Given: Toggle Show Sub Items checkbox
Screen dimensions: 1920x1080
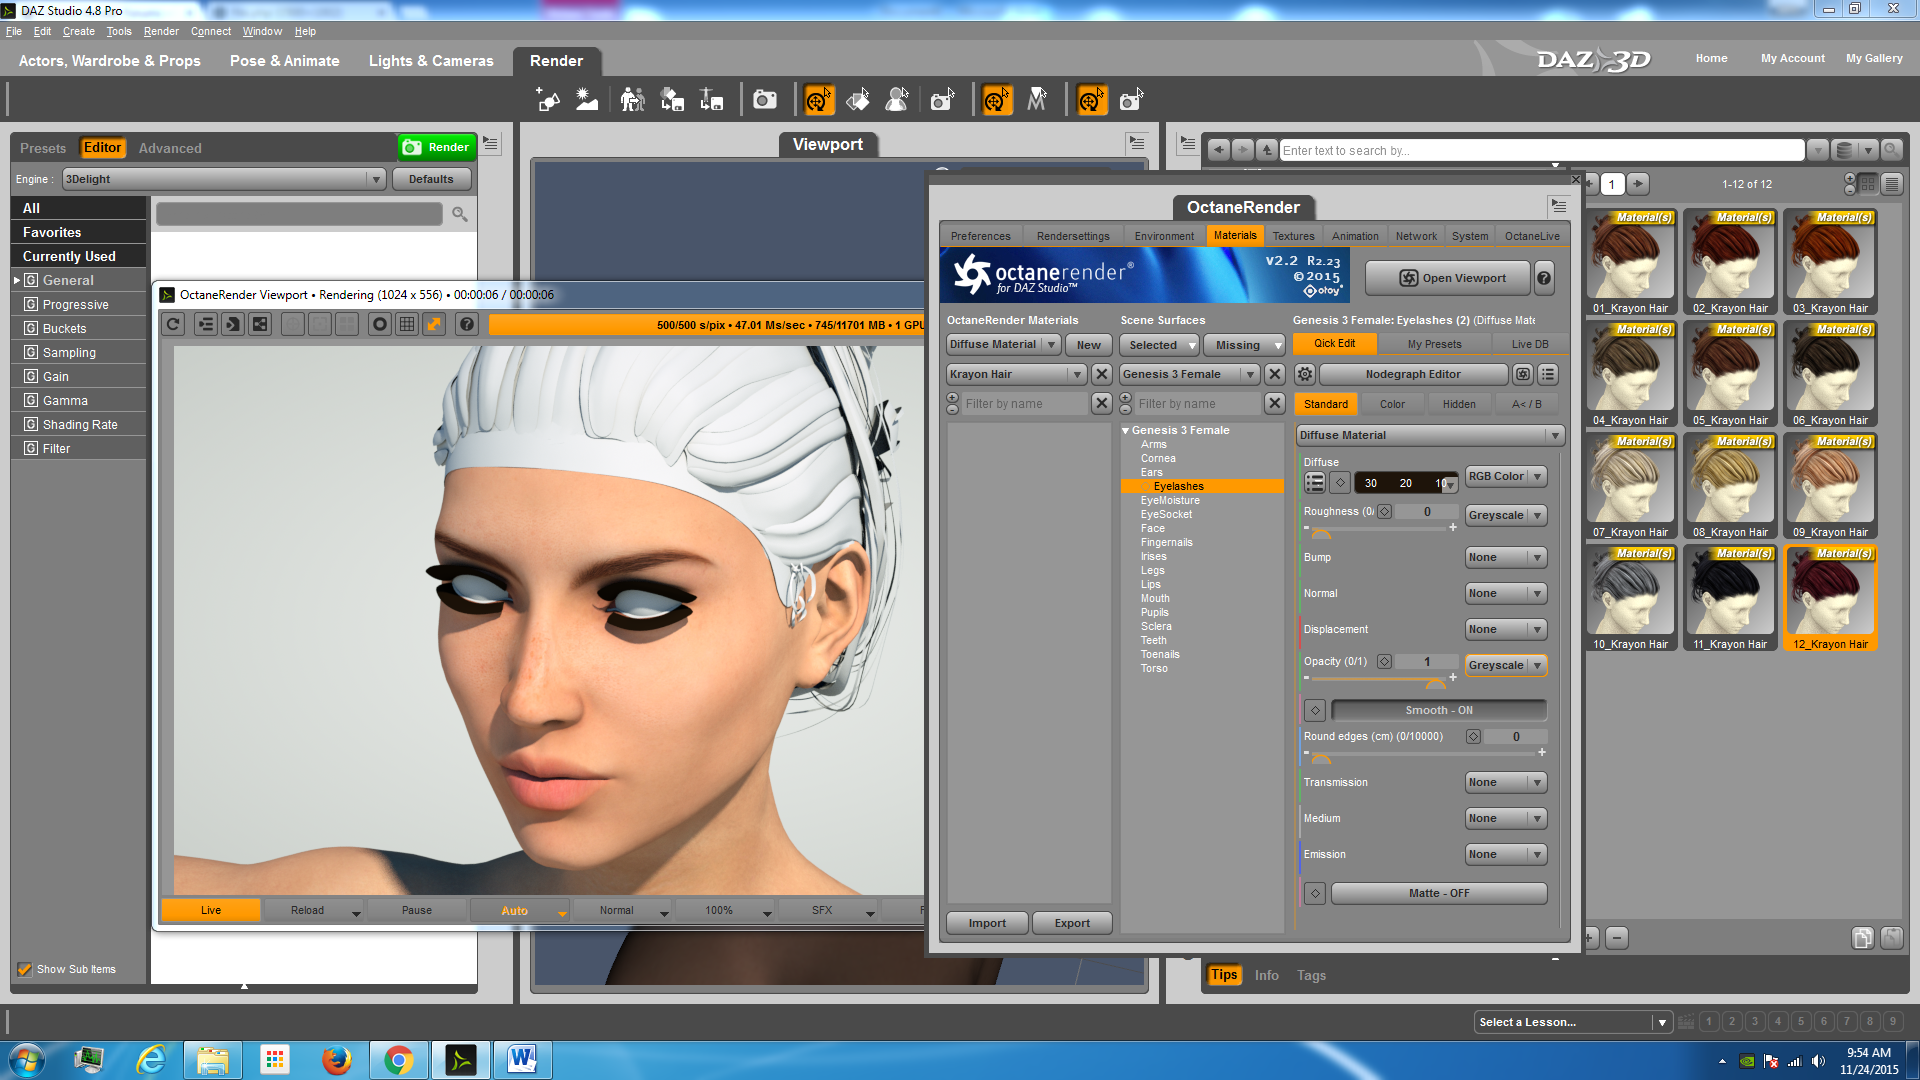Looking at the screenshot, I should pyautogui.click(x=25, y=969).
